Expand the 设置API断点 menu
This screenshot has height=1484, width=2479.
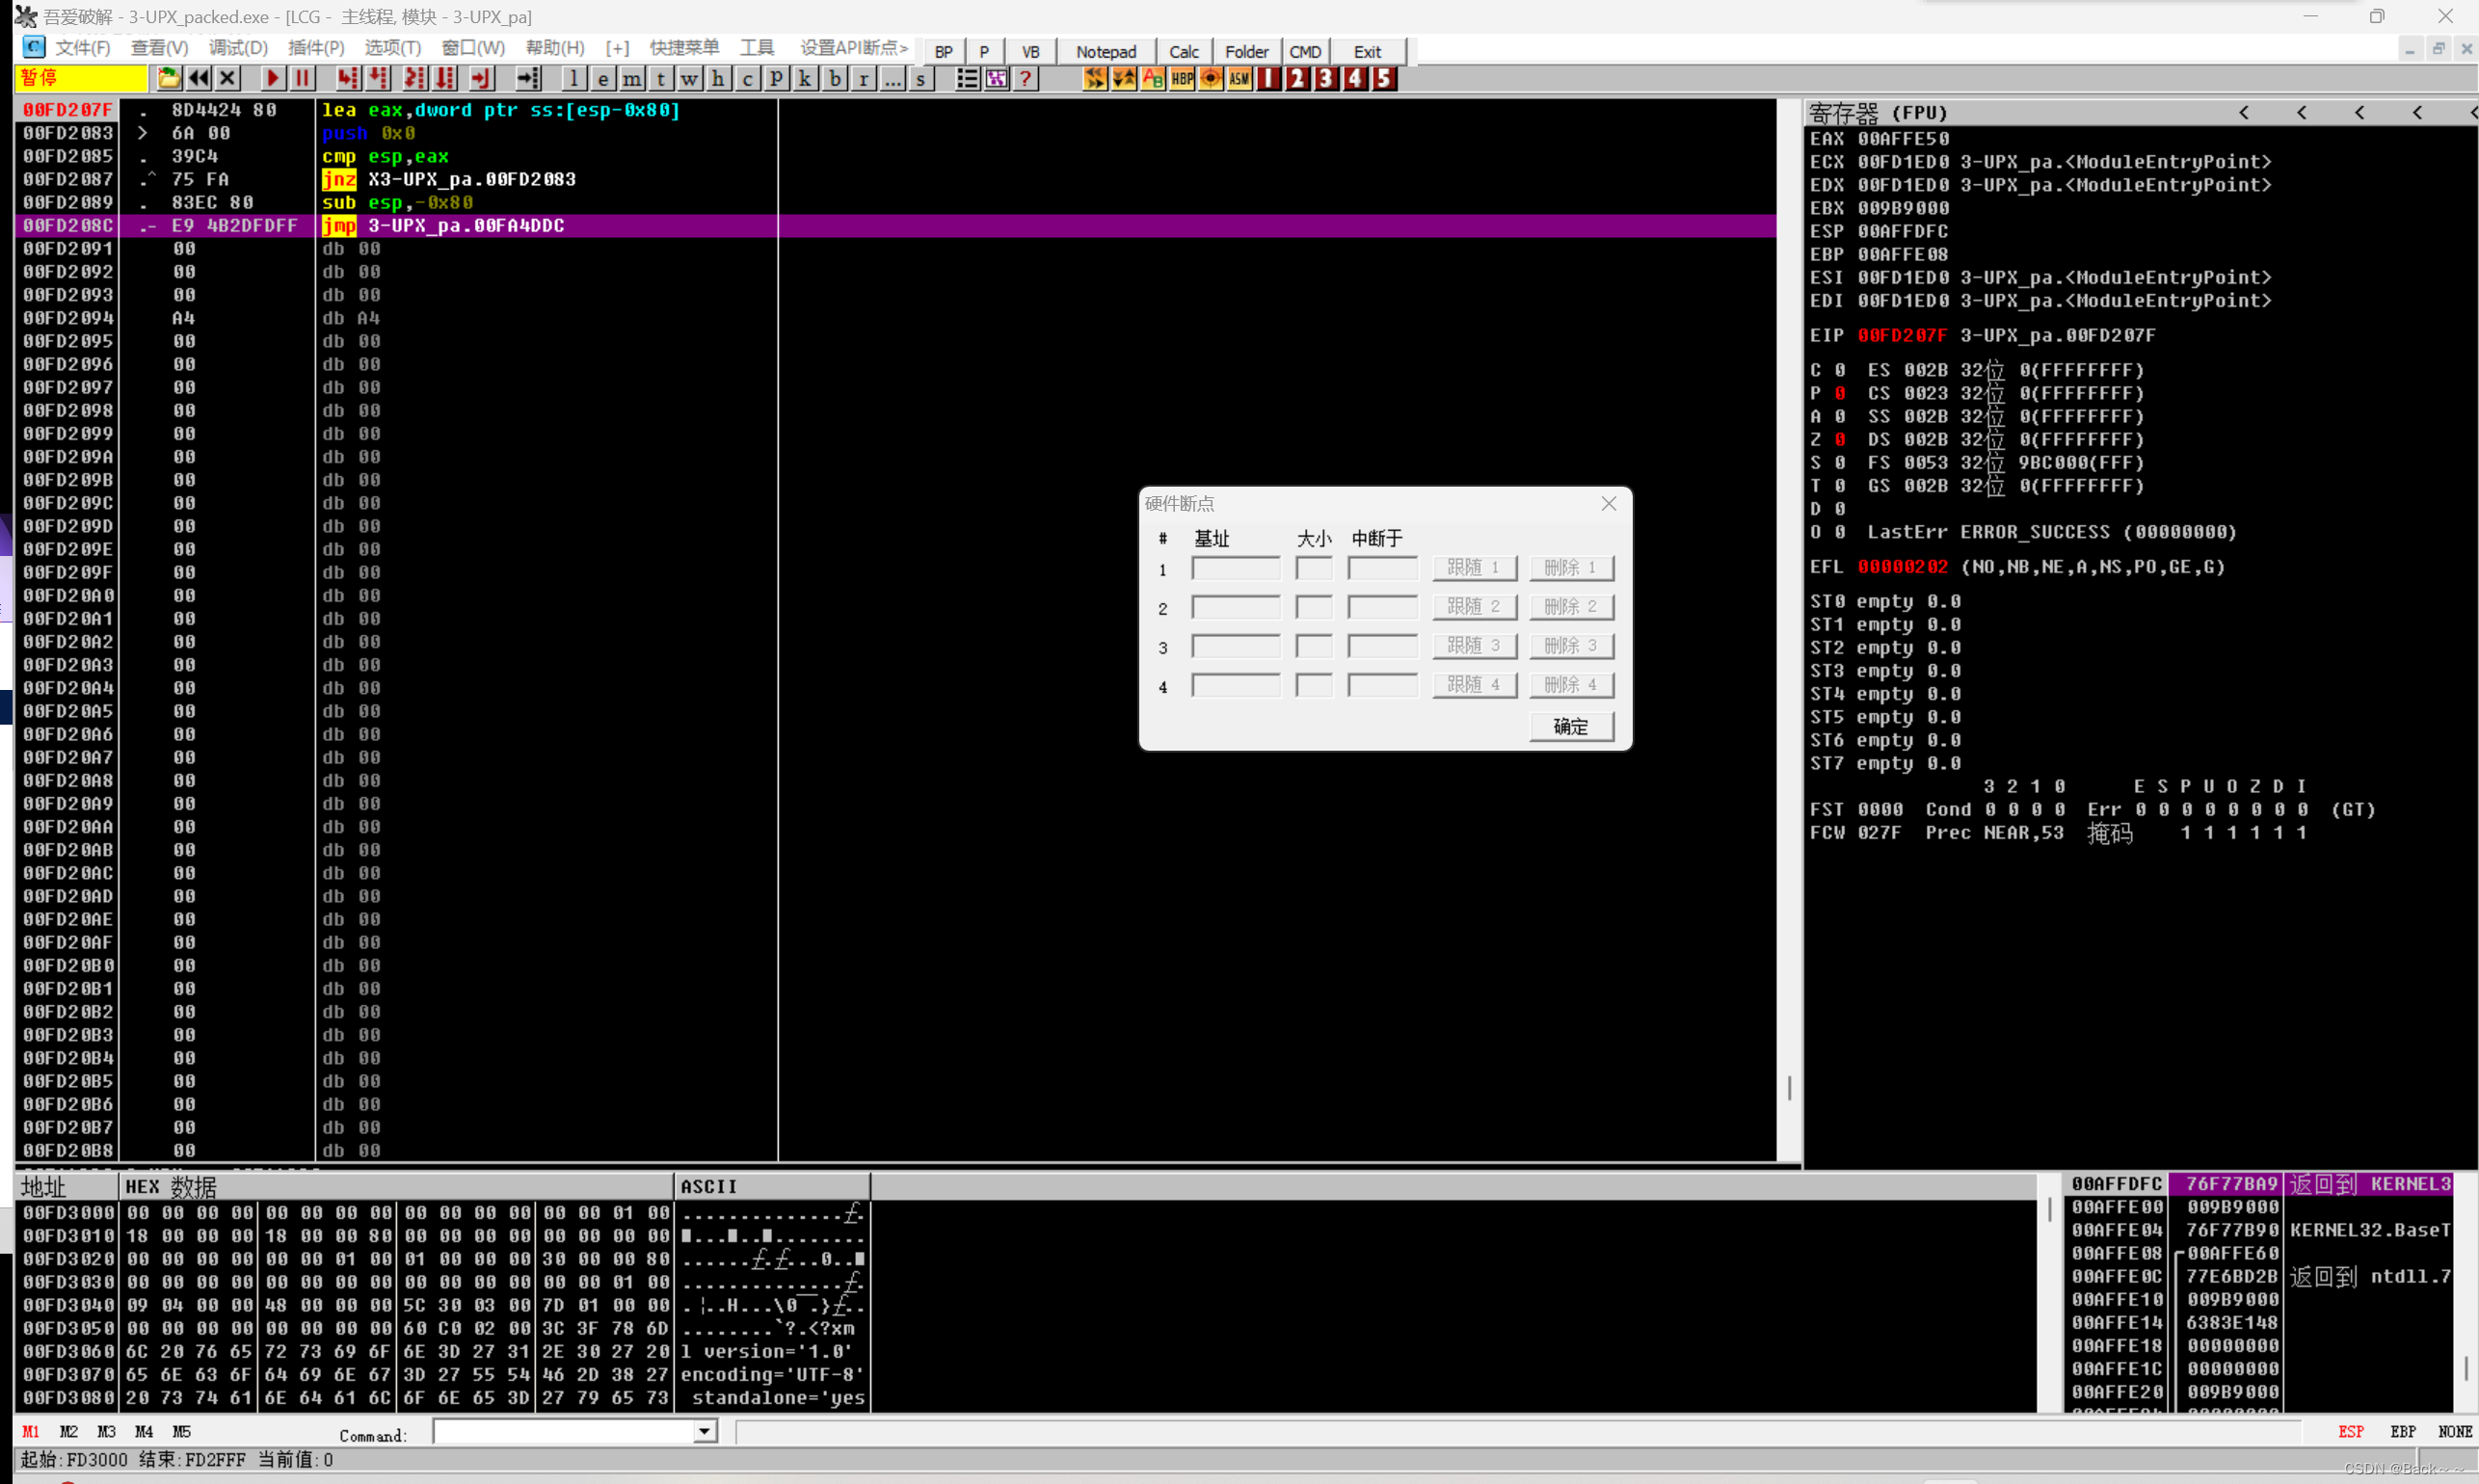pyautogui.click(x=853, y=48)
